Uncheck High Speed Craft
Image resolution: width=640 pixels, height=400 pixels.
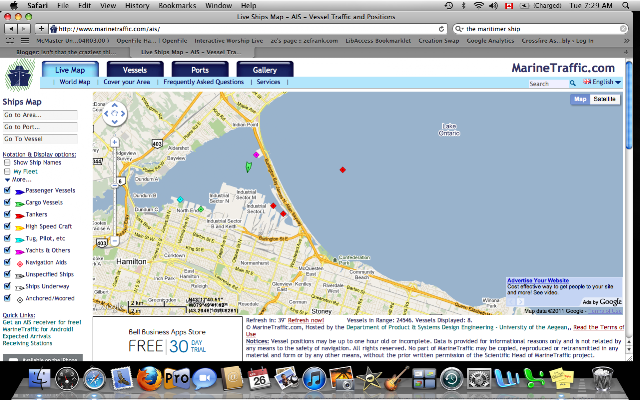point(7,226)
